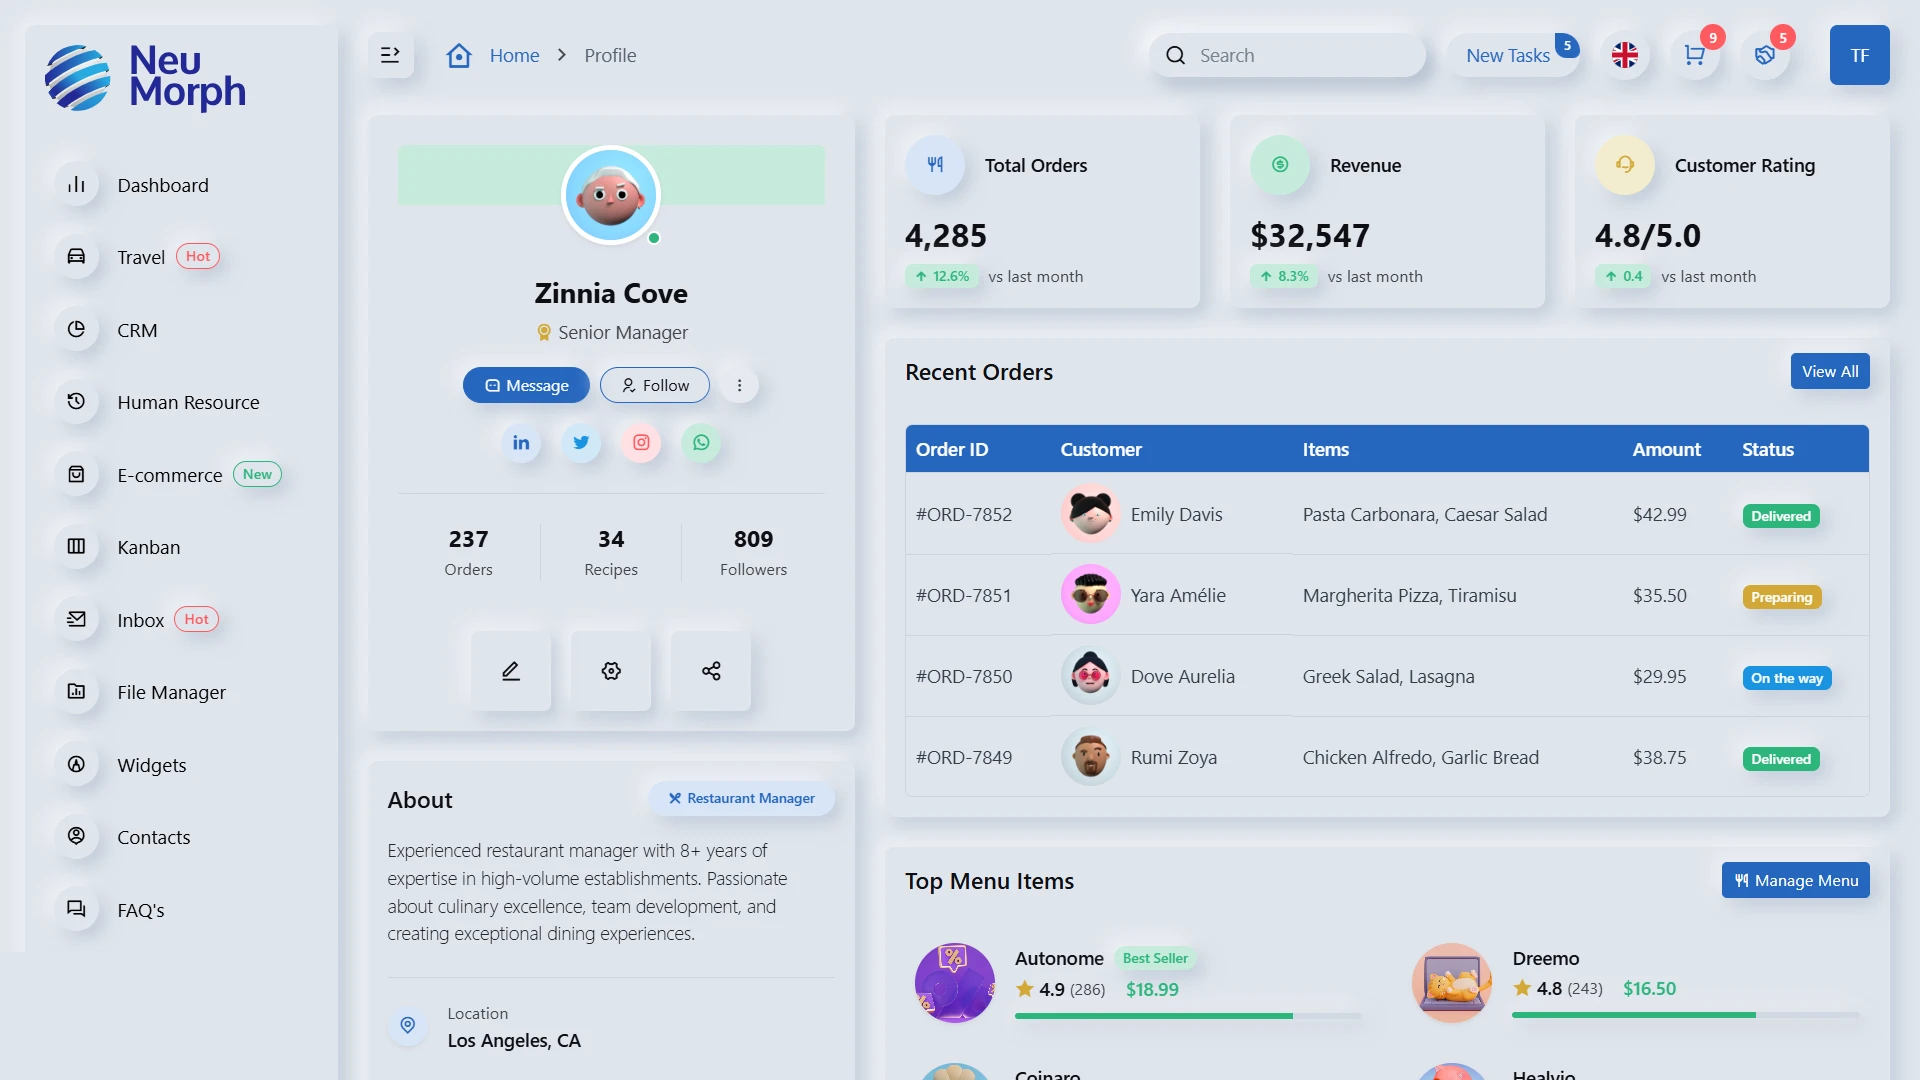Click the Message button
Image resolution: width=1920 pixels, height=1080 pixels.
pos(526,386)
